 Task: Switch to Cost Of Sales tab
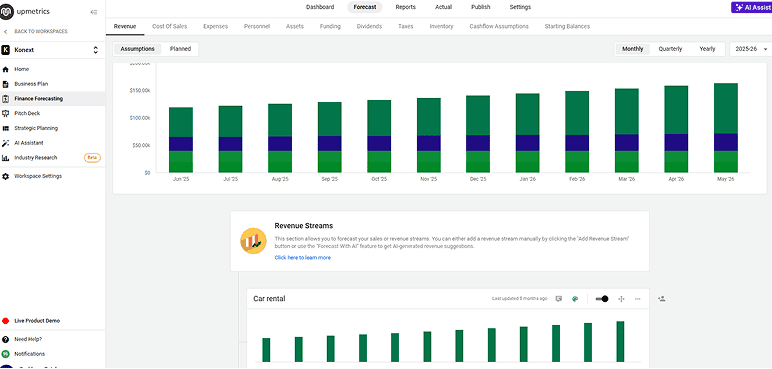point(169,27)
